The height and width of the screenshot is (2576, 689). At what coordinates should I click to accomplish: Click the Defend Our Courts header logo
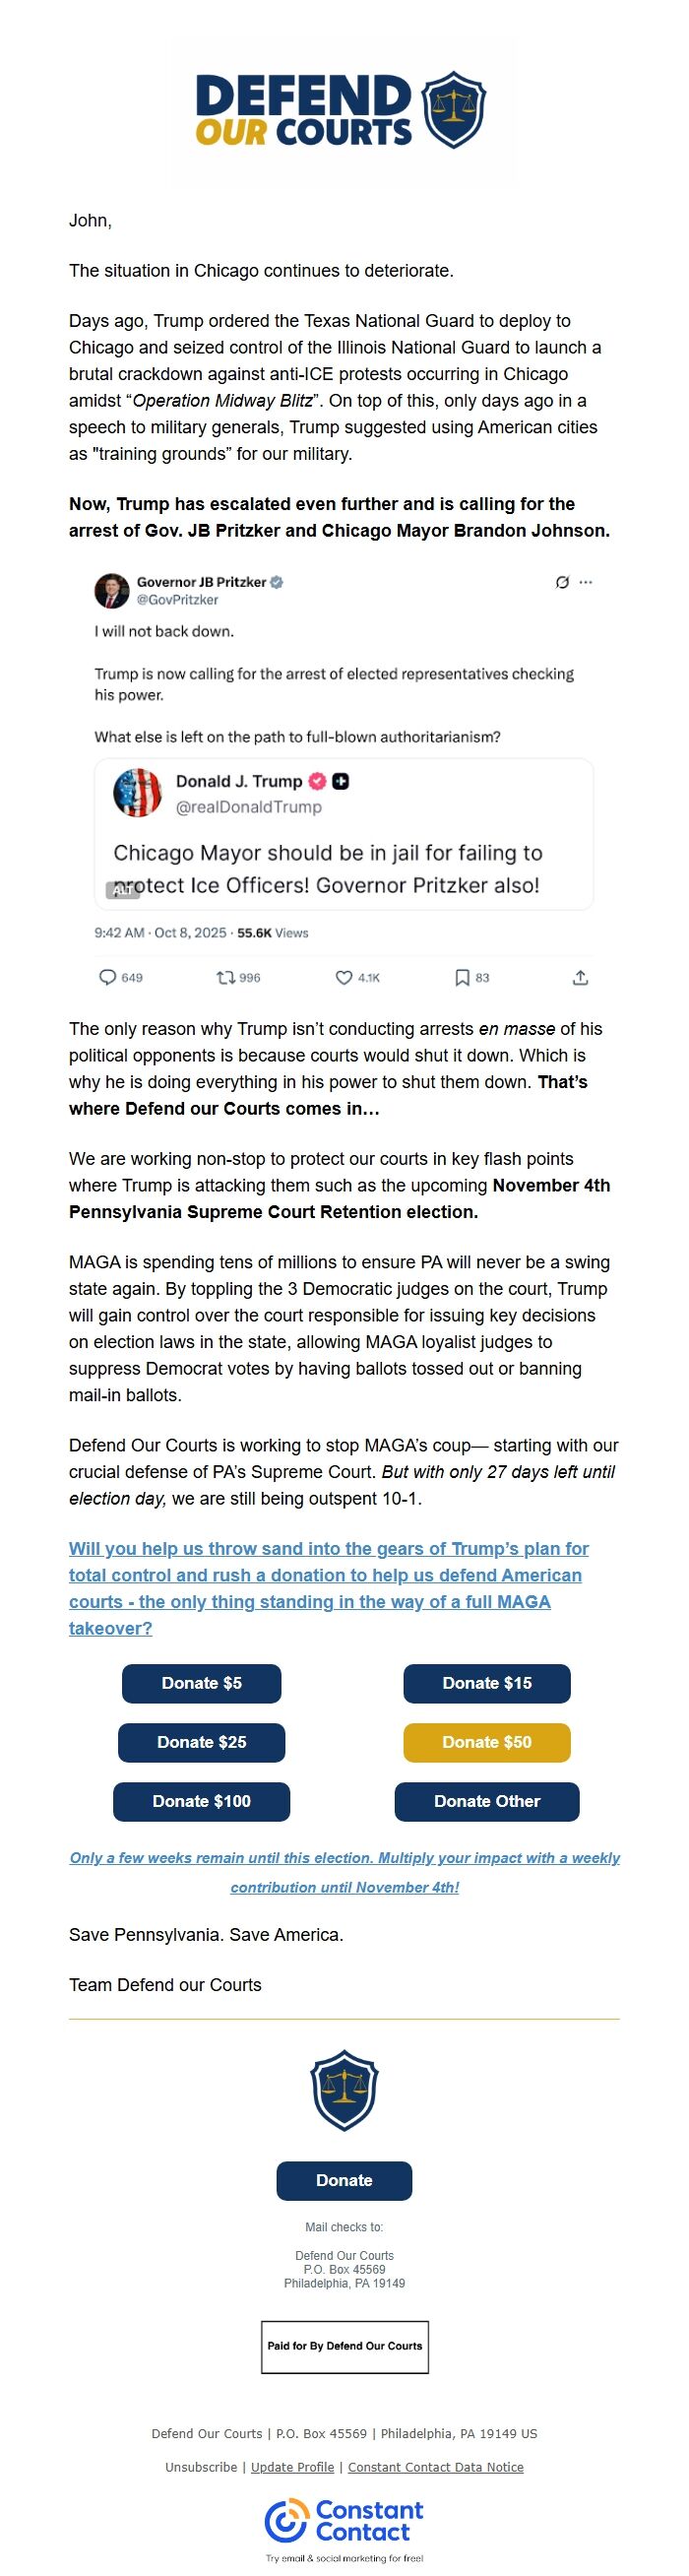point(344,112)
